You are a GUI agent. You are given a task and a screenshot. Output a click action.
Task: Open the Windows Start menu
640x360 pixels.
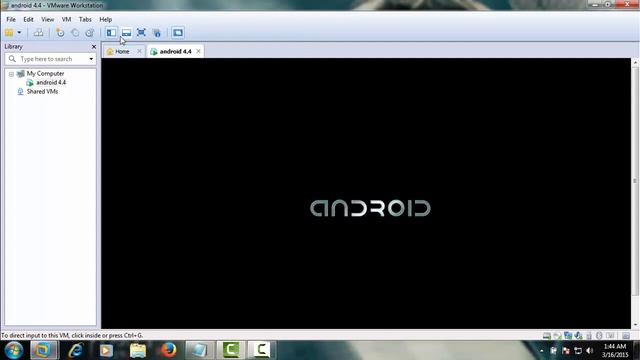[x=14, y=350]
